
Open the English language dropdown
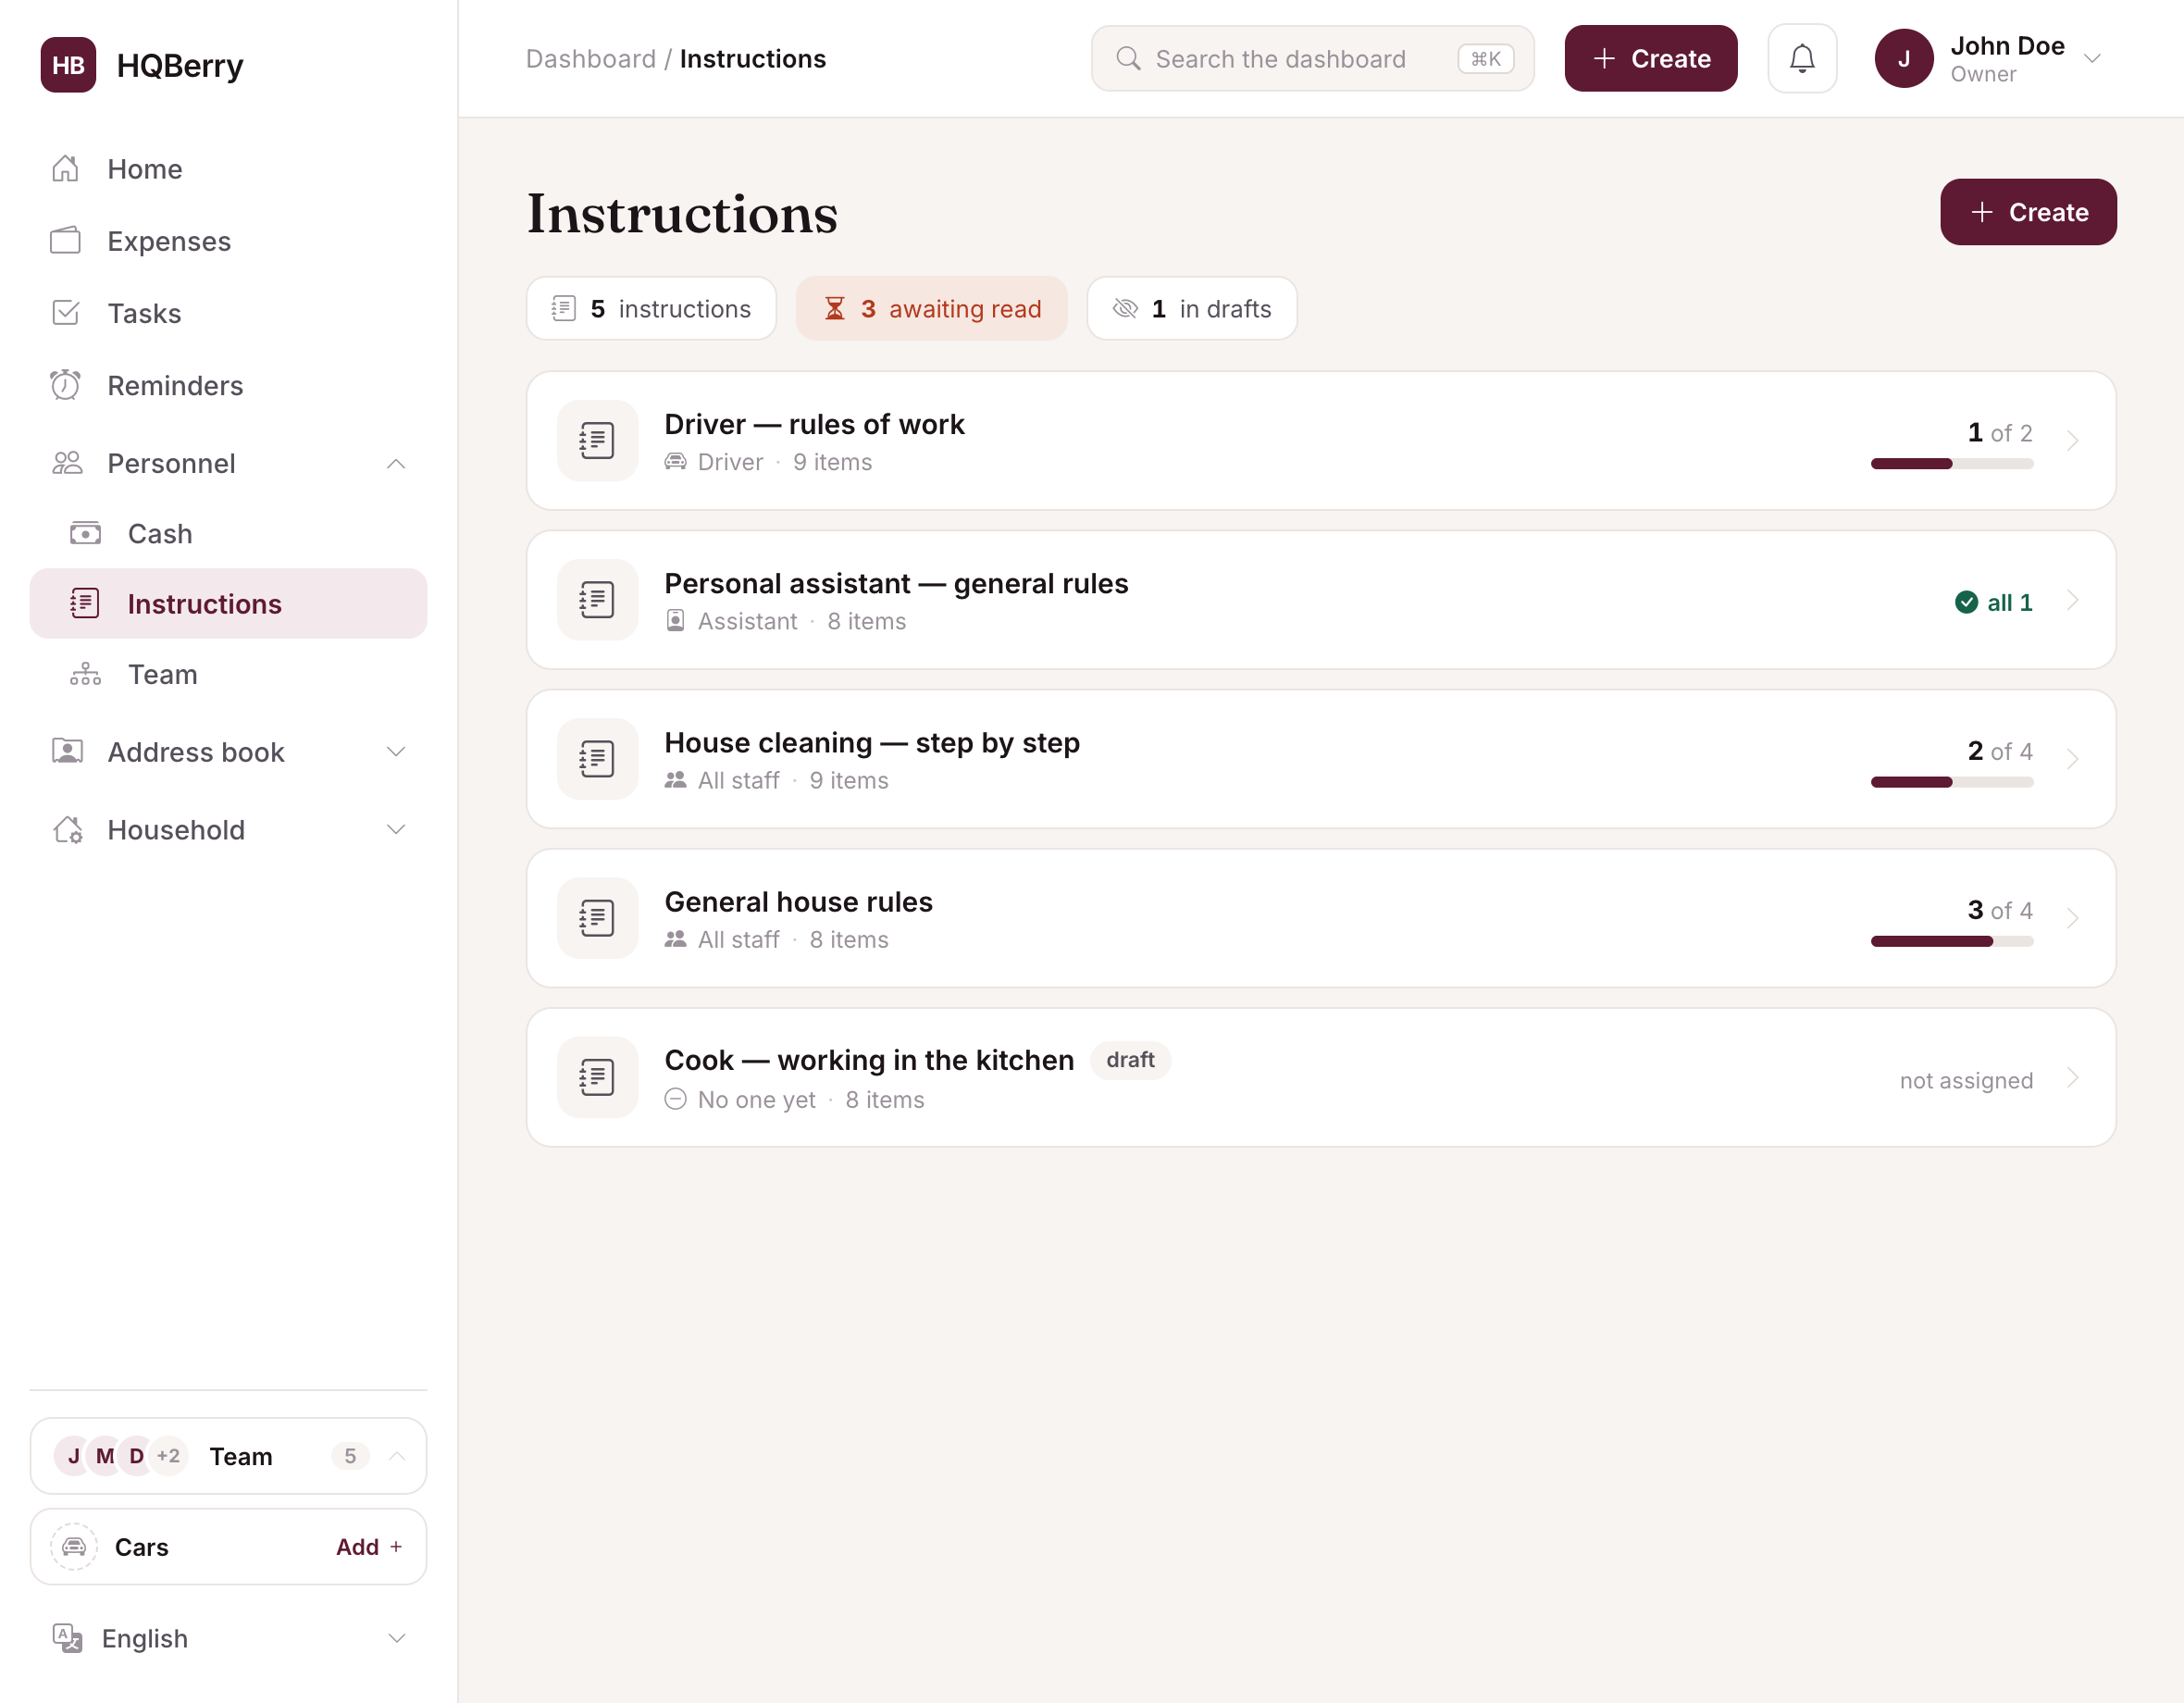tap(228, 1638)
